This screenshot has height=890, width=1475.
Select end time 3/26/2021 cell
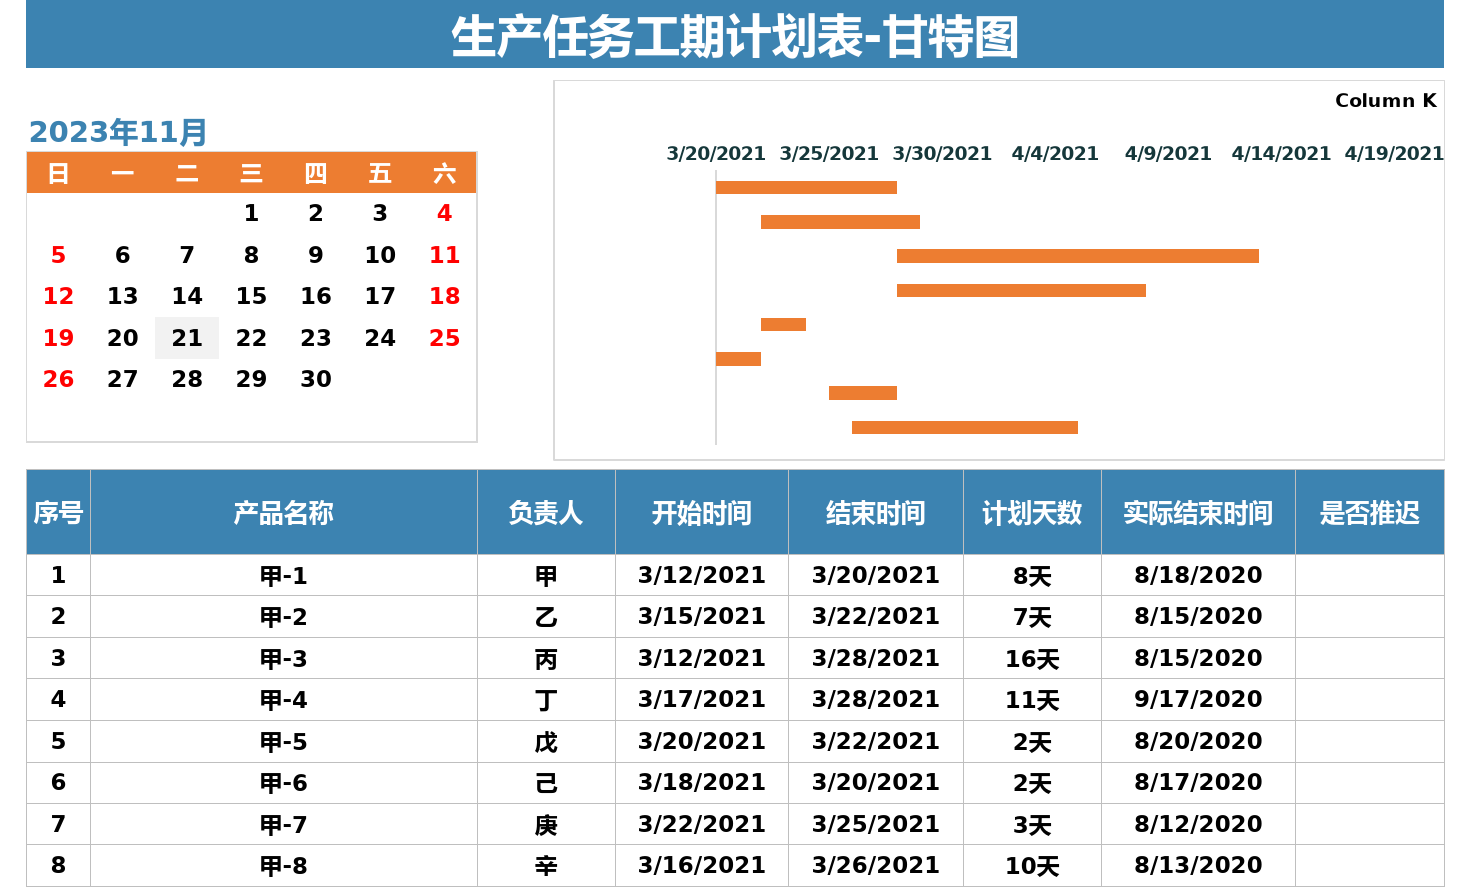click(x=876, y=865)
